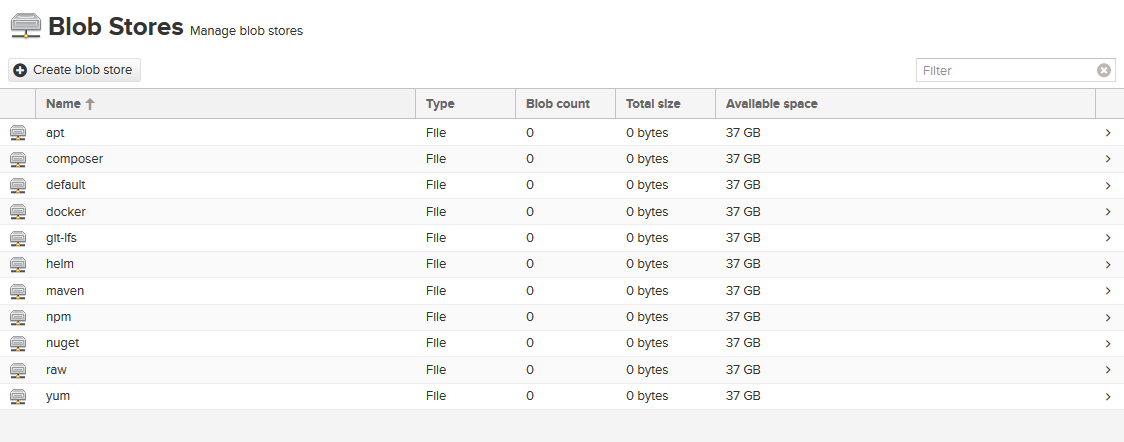Click the blob store icon beside helm
The image size is (1124, 442).
click(x=18, y=264)
